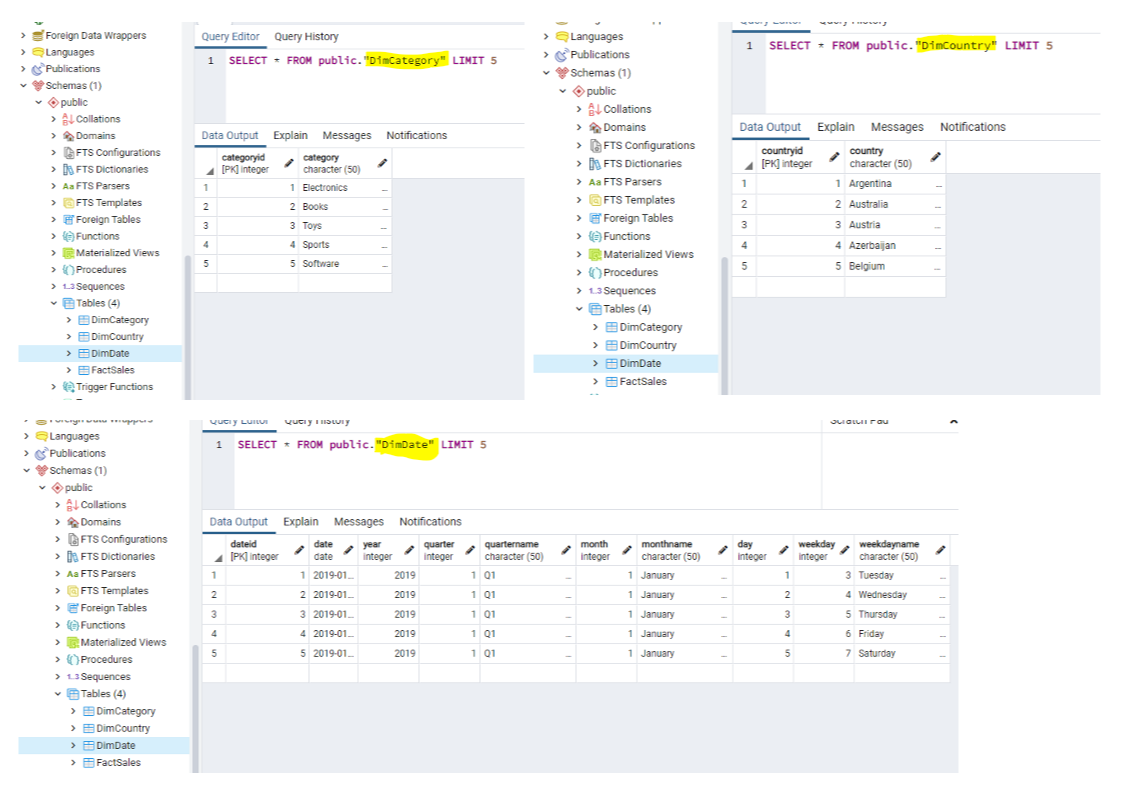This screenshot has height=790, width=1137.
Task: Select highlighted DimDate table in the DimCountry window
Action: [640, 363]
